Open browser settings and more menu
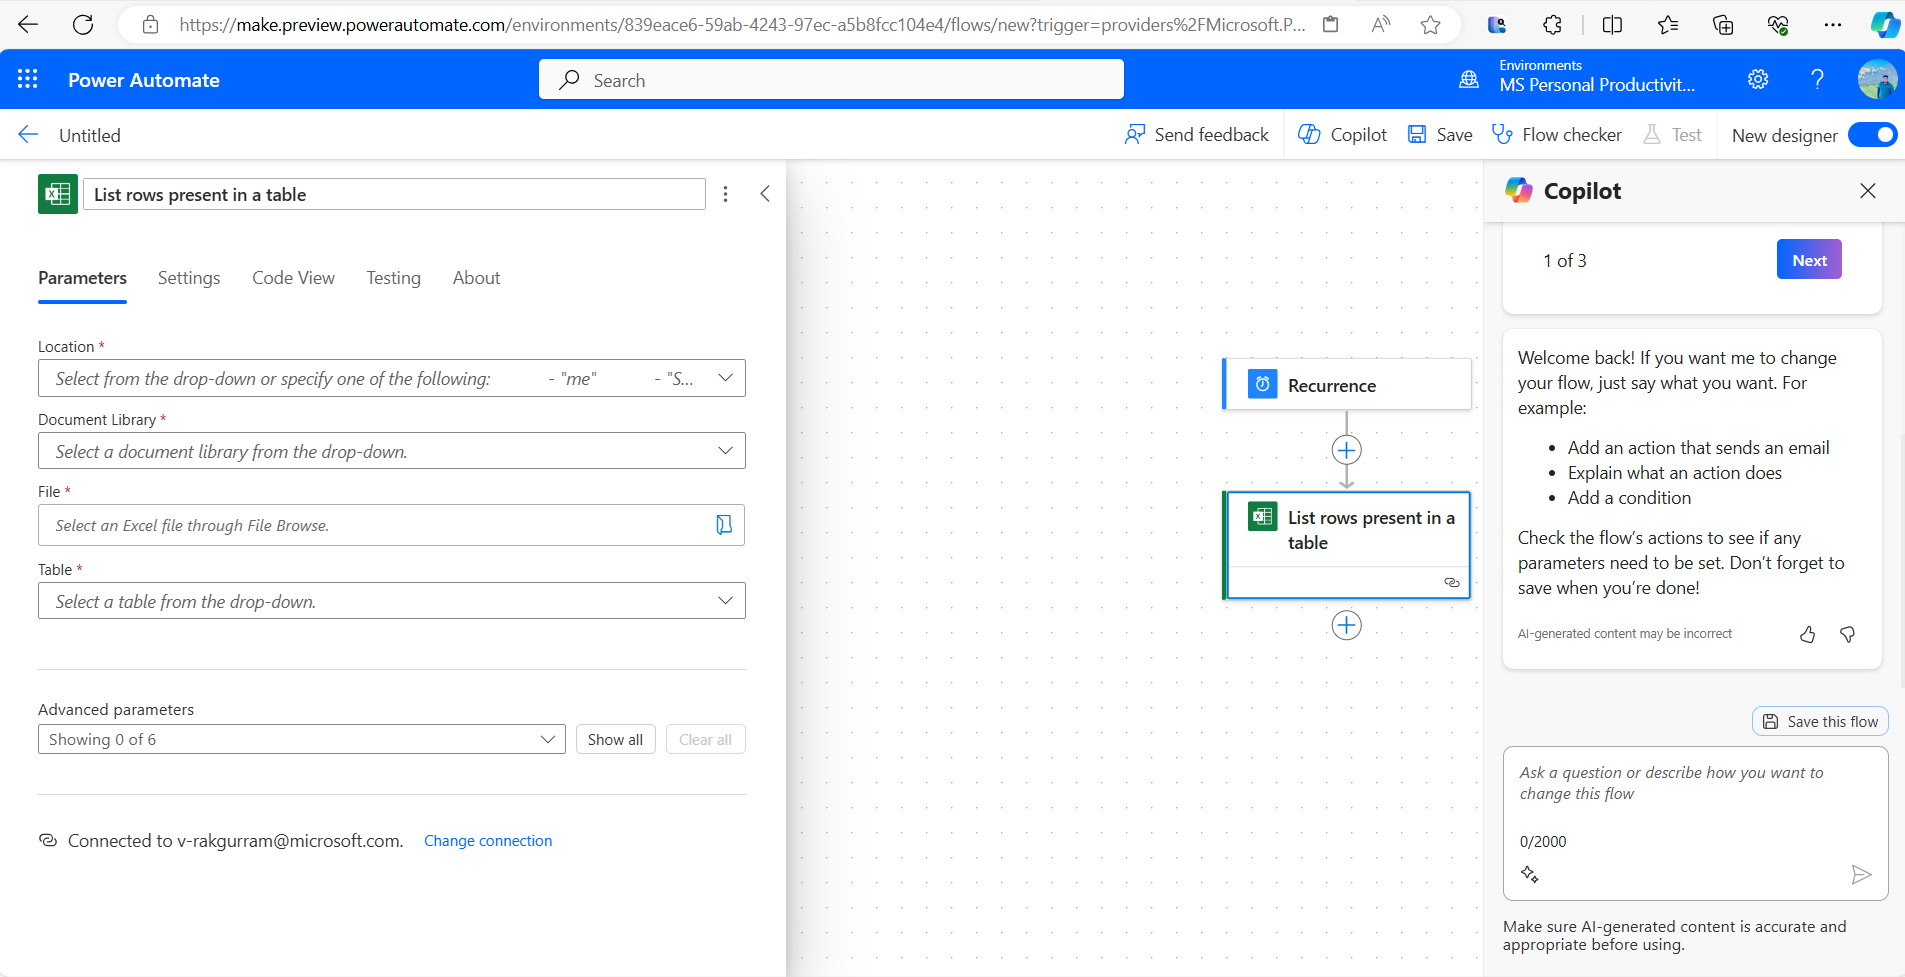Screen dimensions: 1905x977 [1833, 25]
